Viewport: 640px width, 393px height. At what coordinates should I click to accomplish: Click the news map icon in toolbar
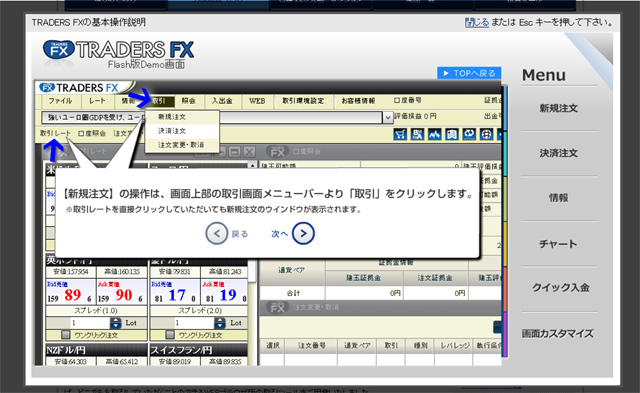coord(451,134)
